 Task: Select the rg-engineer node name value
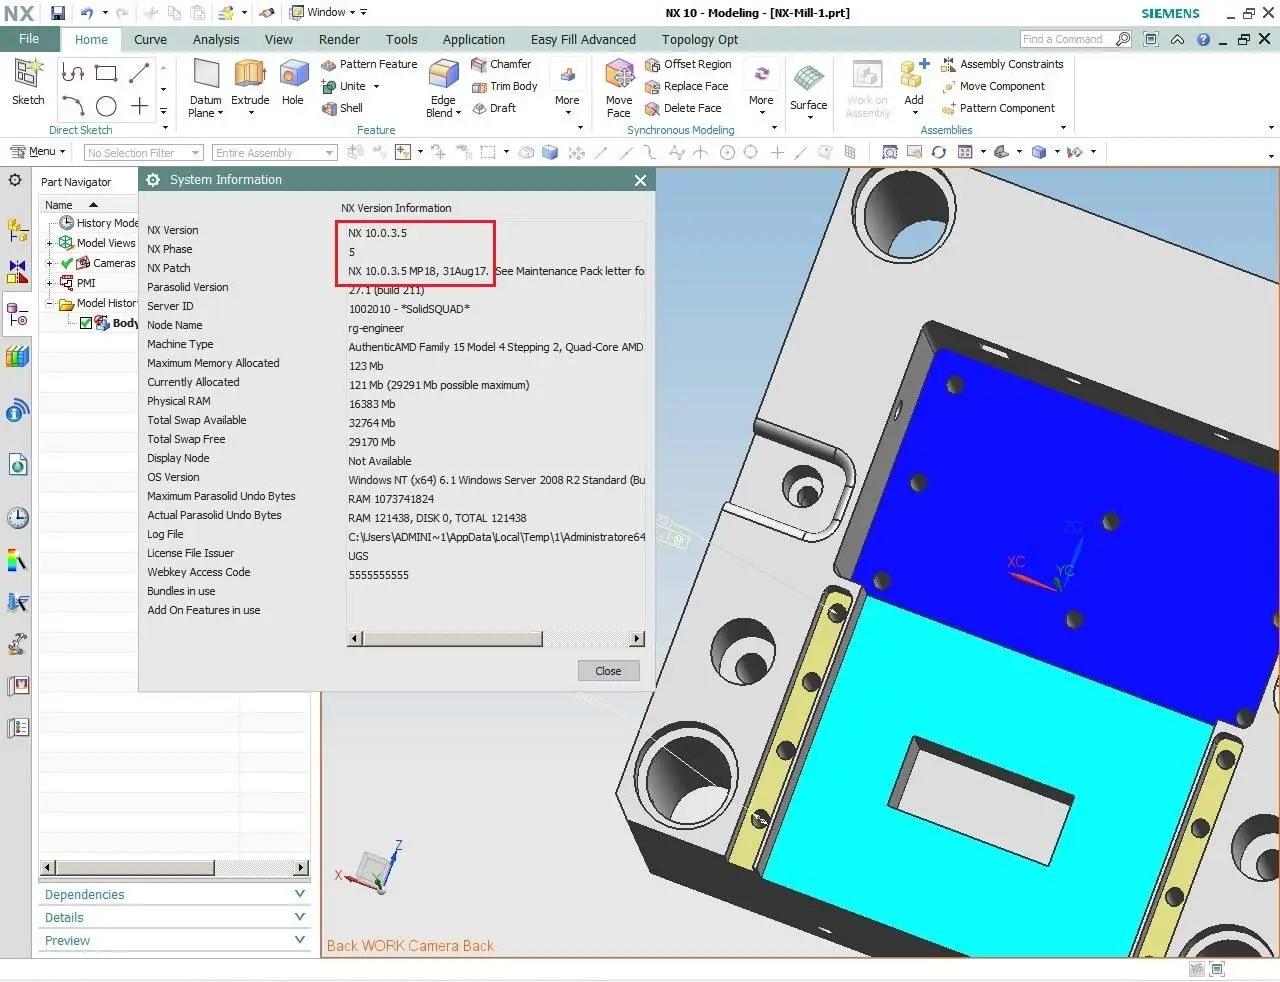tap(376, 328)
